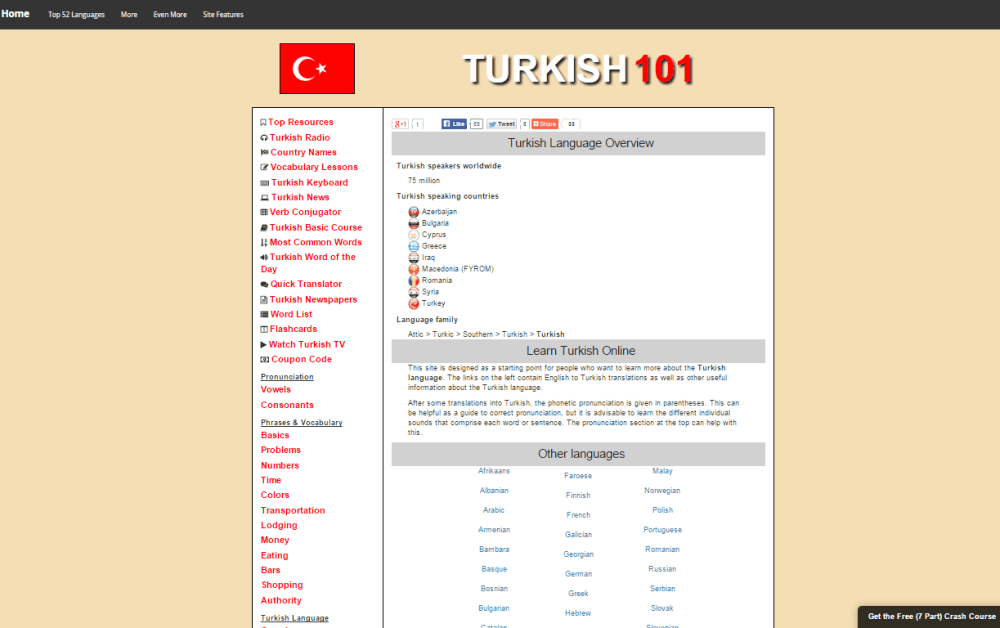Click the play icon beside Watch Turkish TV

[x=263, y=344]
